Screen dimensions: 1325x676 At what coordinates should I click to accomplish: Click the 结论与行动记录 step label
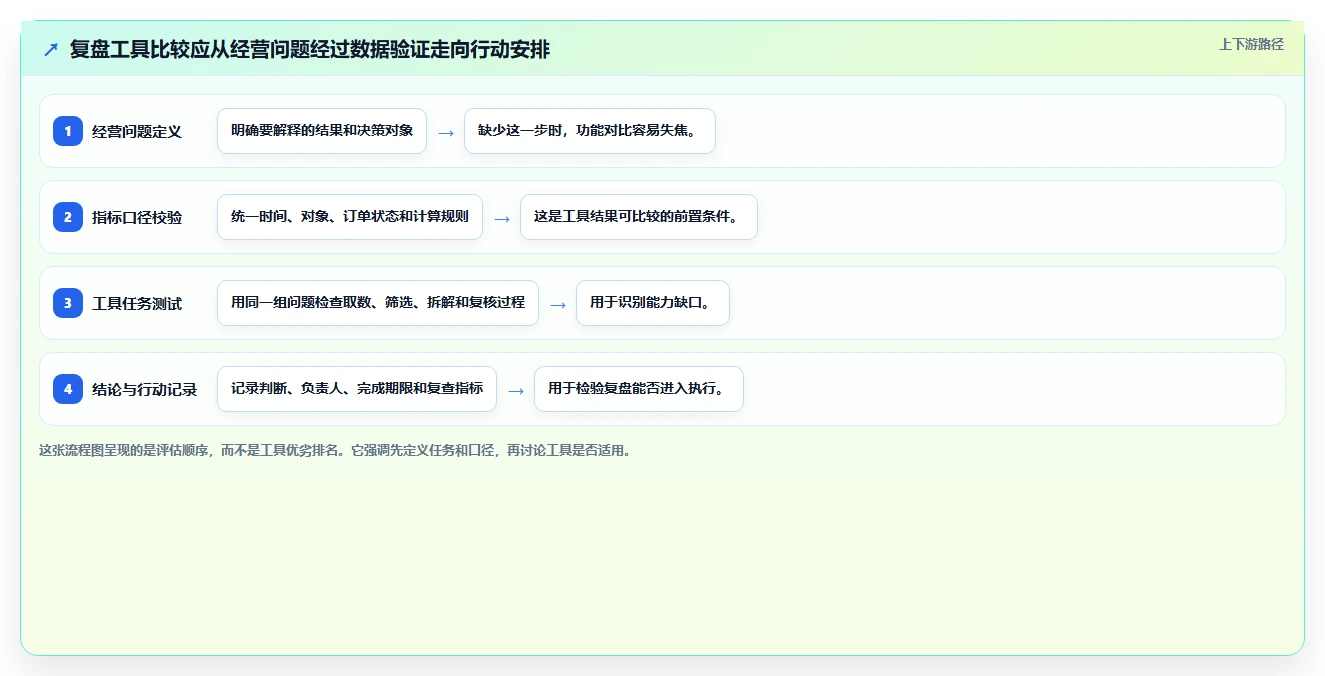145,389
